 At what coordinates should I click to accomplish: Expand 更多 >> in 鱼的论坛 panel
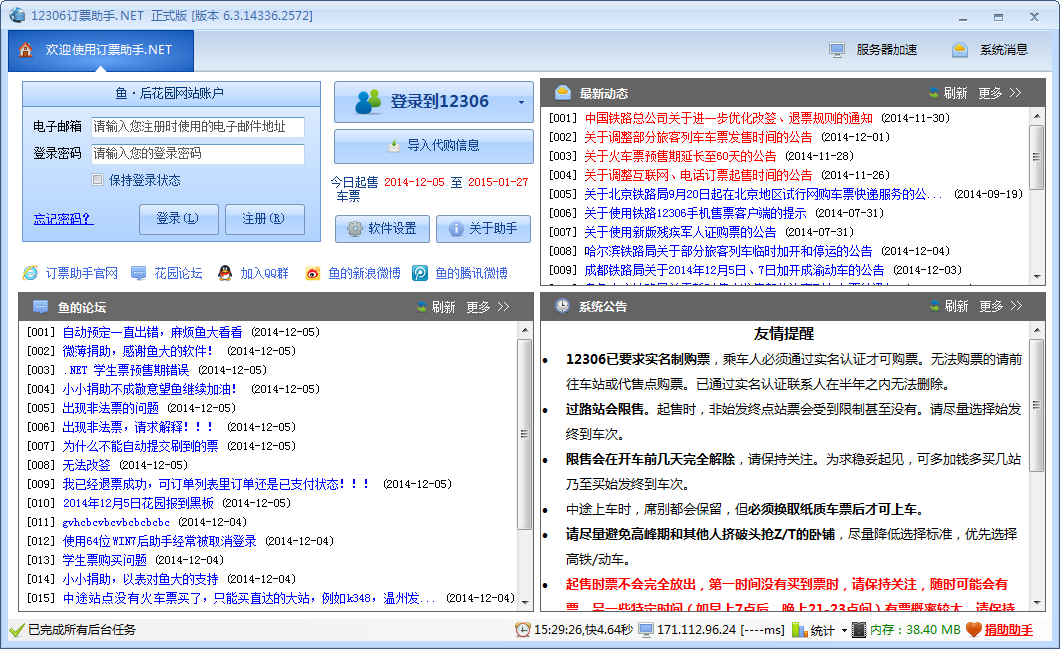click(x=487, y=307)
